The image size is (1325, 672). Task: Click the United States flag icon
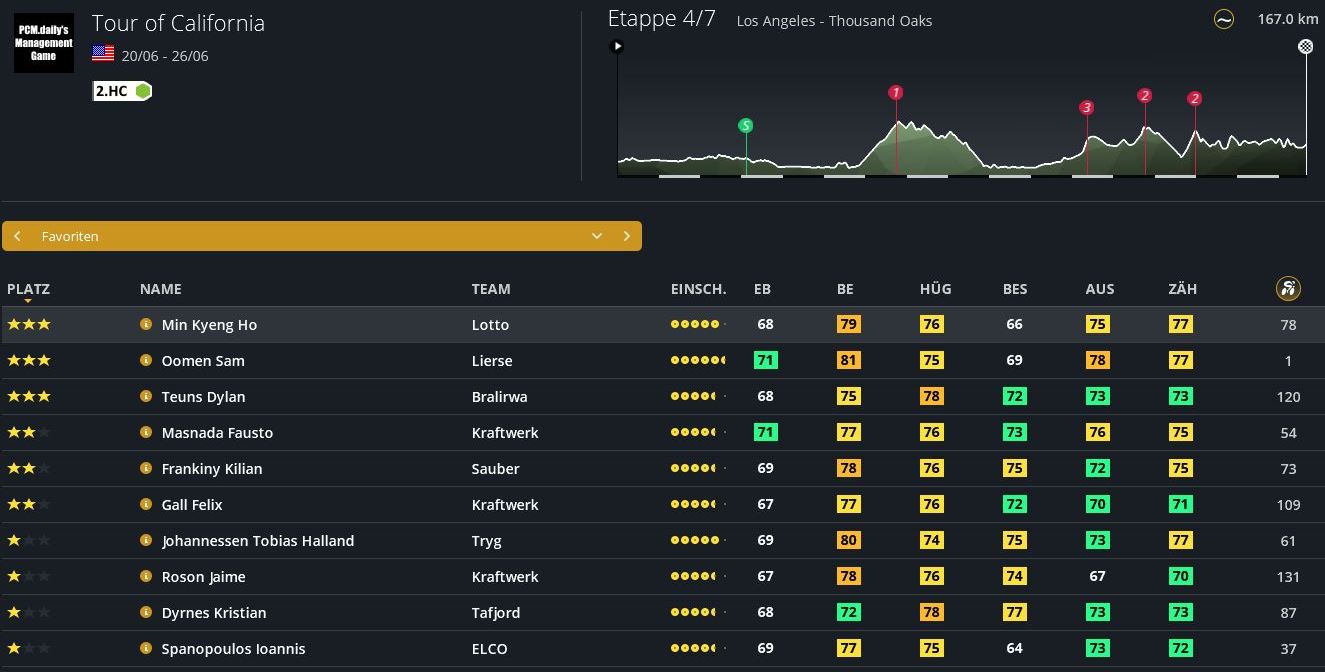tap(103, 54)
